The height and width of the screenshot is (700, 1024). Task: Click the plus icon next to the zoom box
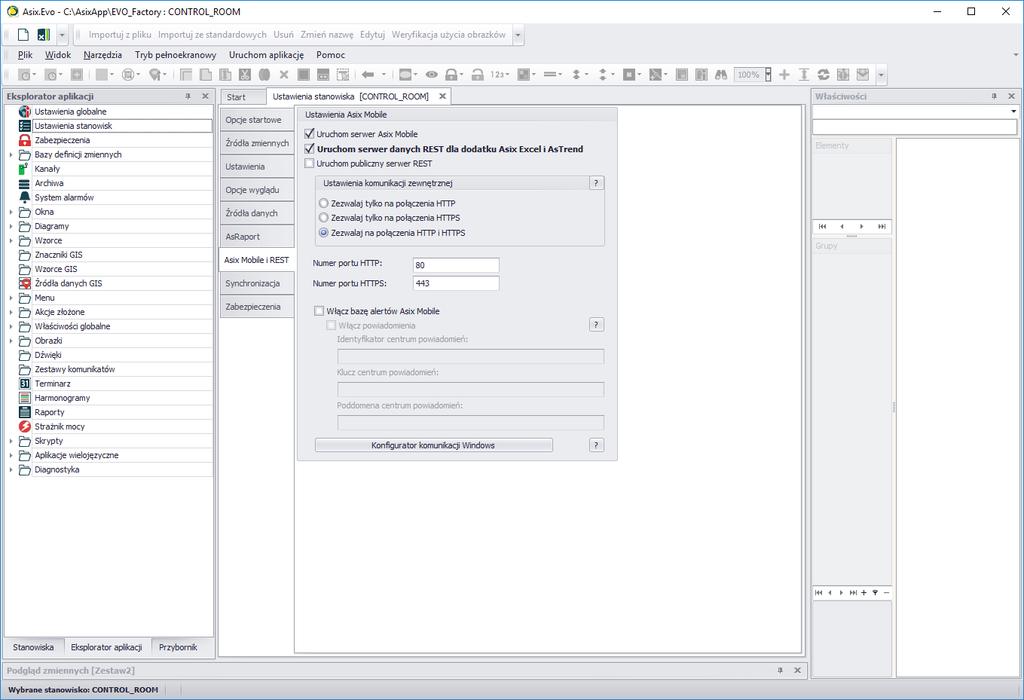(784, 74)
